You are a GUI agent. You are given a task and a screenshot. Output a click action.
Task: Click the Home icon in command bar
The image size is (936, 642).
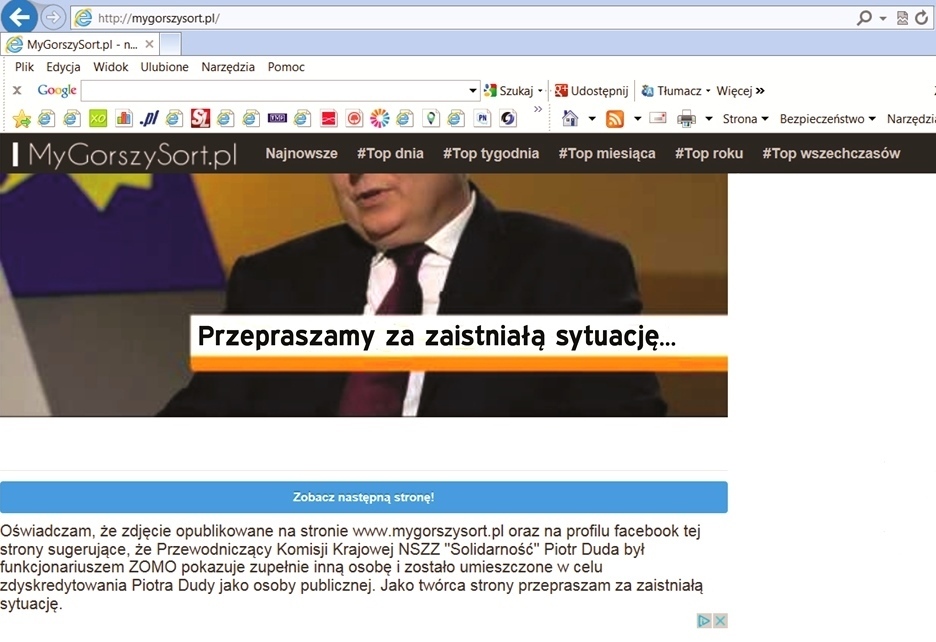pos(570,119)
